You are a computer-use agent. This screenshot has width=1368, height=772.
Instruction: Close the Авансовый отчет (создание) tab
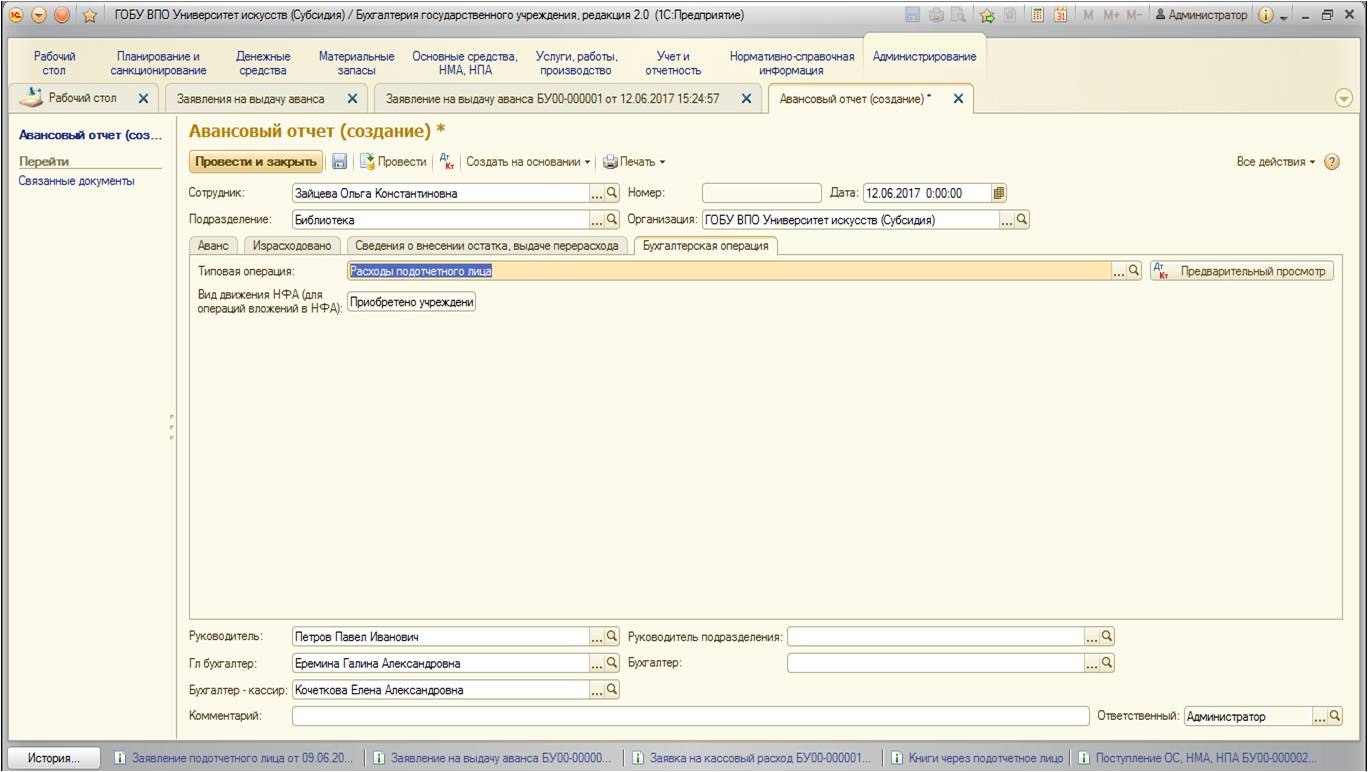[x=958, y=98]
